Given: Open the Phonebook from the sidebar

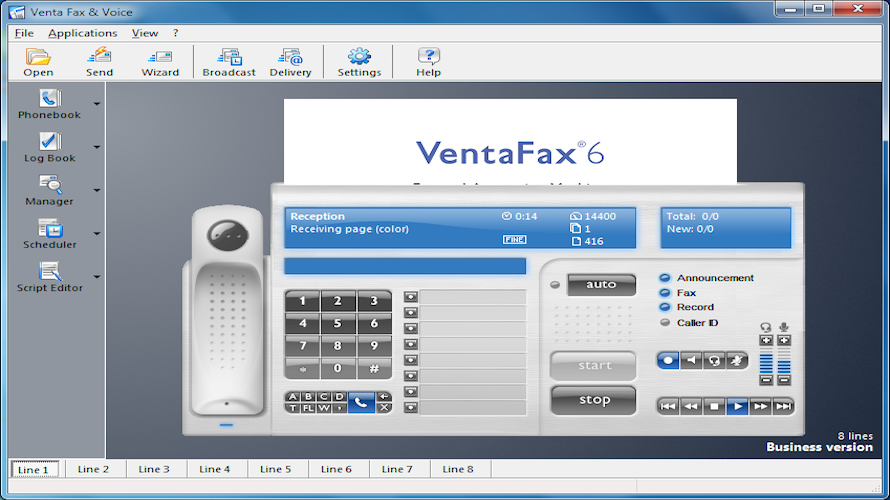Looking at the screenshot, I should tap(49, 104).
